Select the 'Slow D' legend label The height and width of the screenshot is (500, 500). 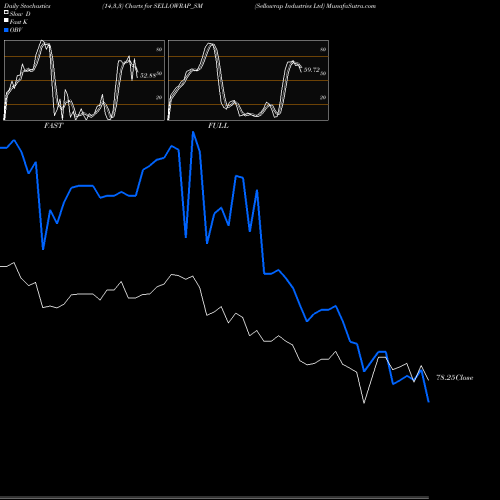pos(20,14)
